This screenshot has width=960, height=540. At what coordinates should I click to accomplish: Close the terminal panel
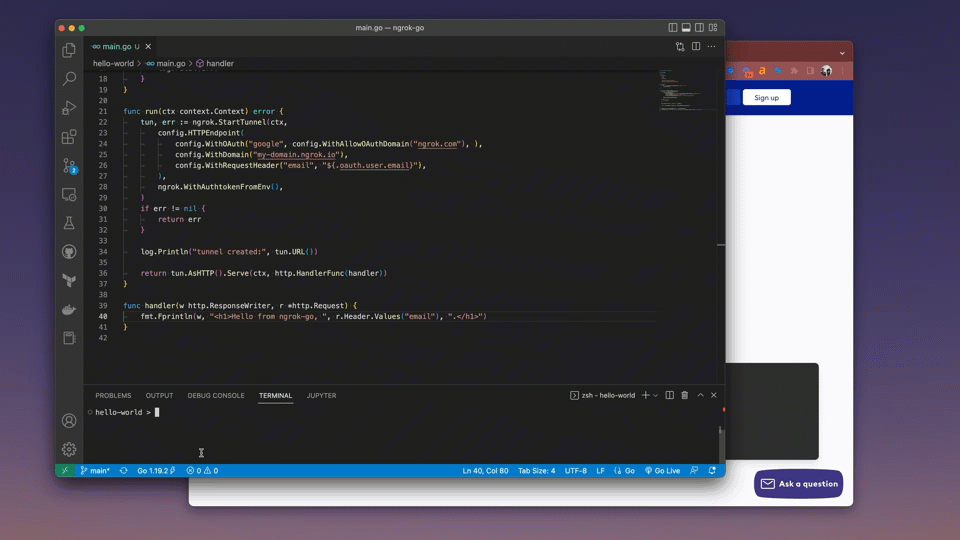coord(714,396)
